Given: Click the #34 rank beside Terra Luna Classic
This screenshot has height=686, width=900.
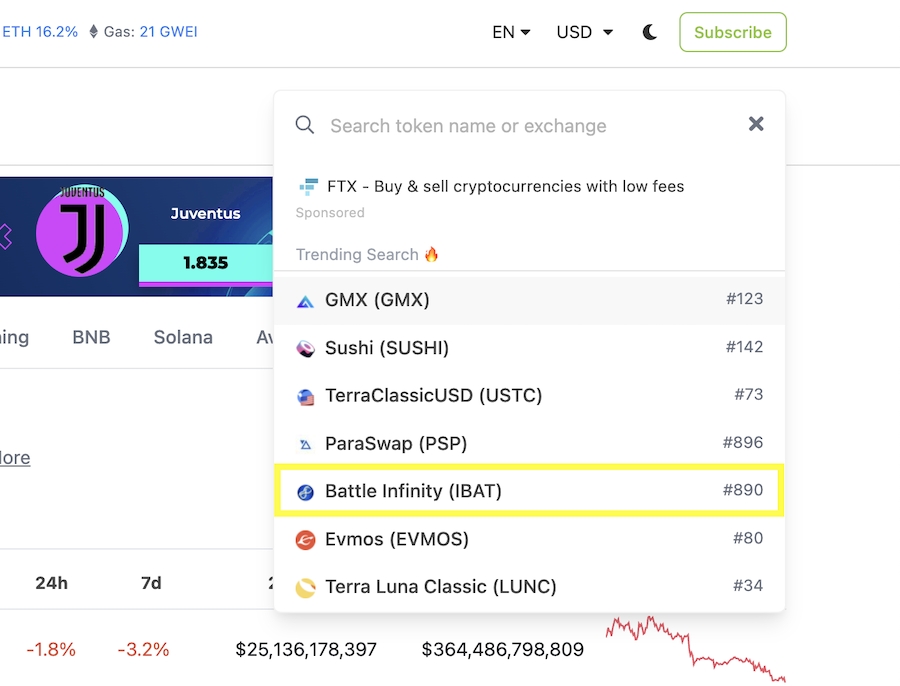Looking at the screenshot, I should pos(748,586).
